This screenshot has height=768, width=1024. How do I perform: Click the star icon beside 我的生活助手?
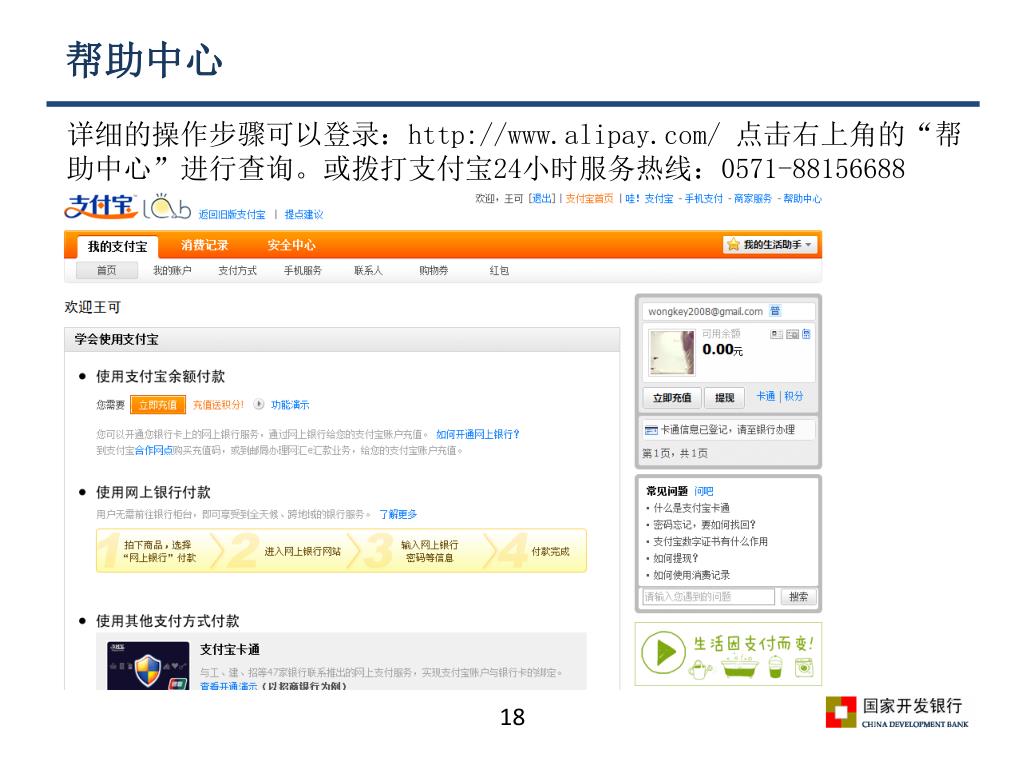pyautogui.click(x=733, y=244)
